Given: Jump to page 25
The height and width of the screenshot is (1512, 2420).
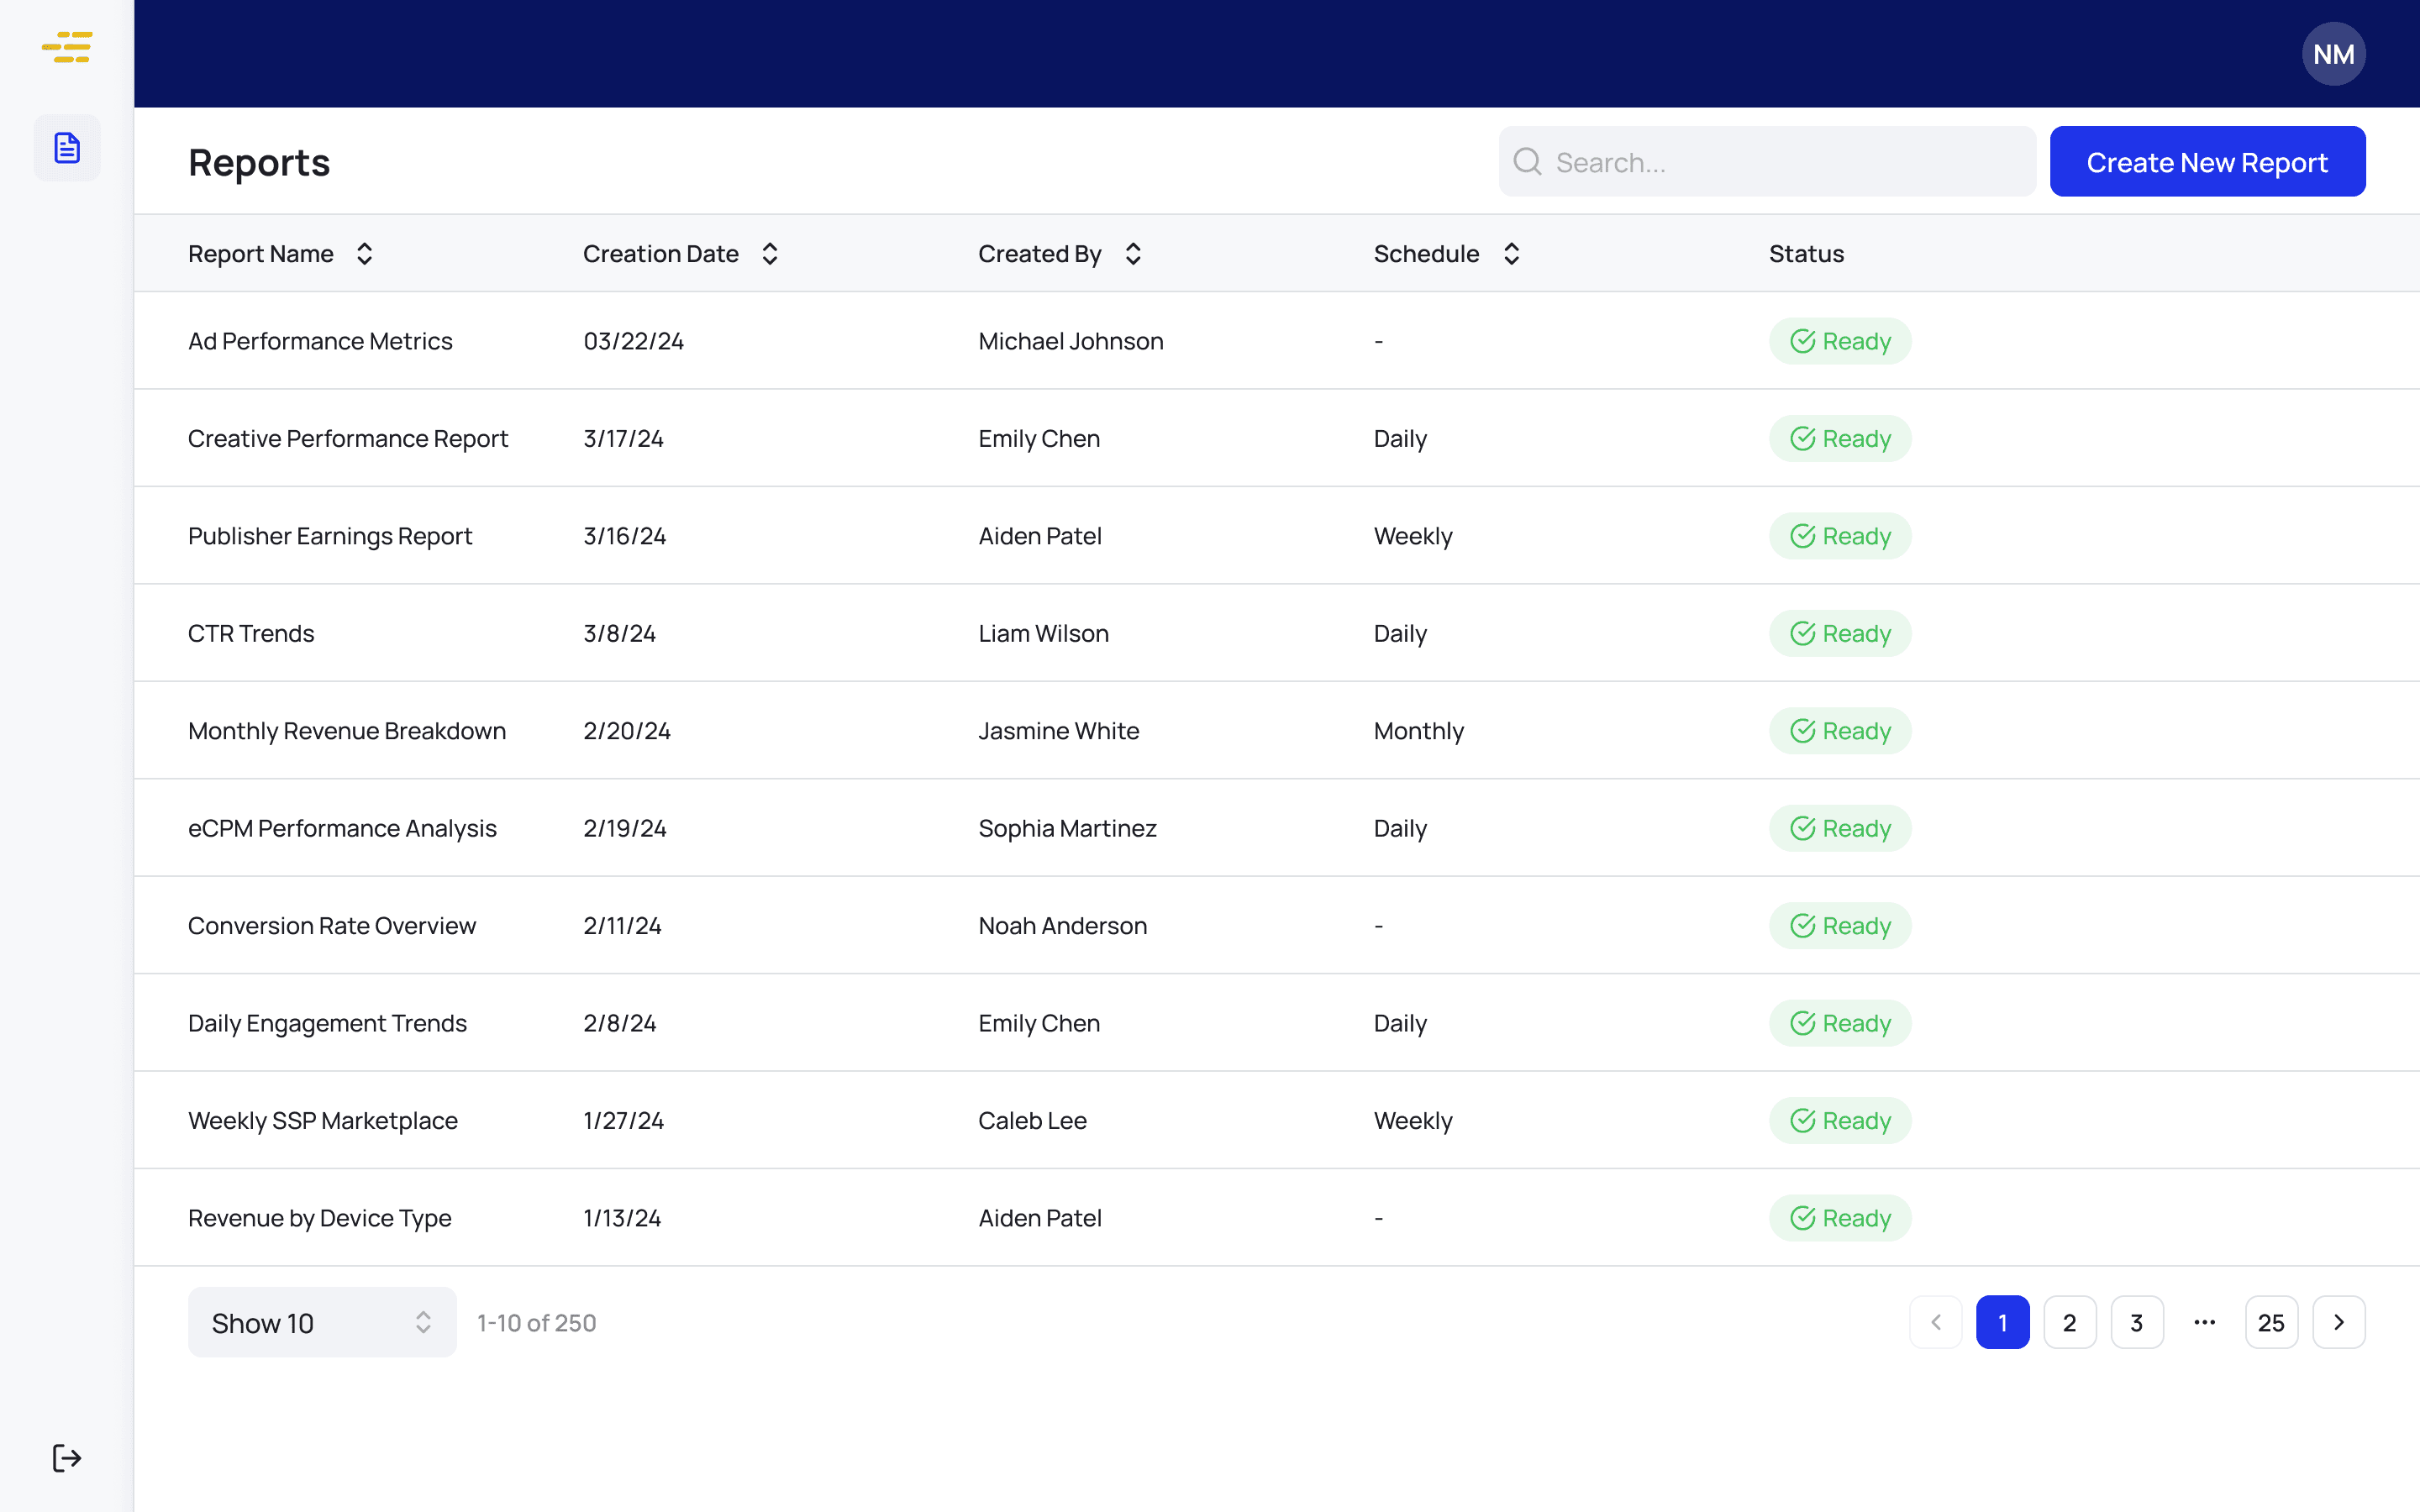Looking at the screenshot, I should point(2272,1322).
